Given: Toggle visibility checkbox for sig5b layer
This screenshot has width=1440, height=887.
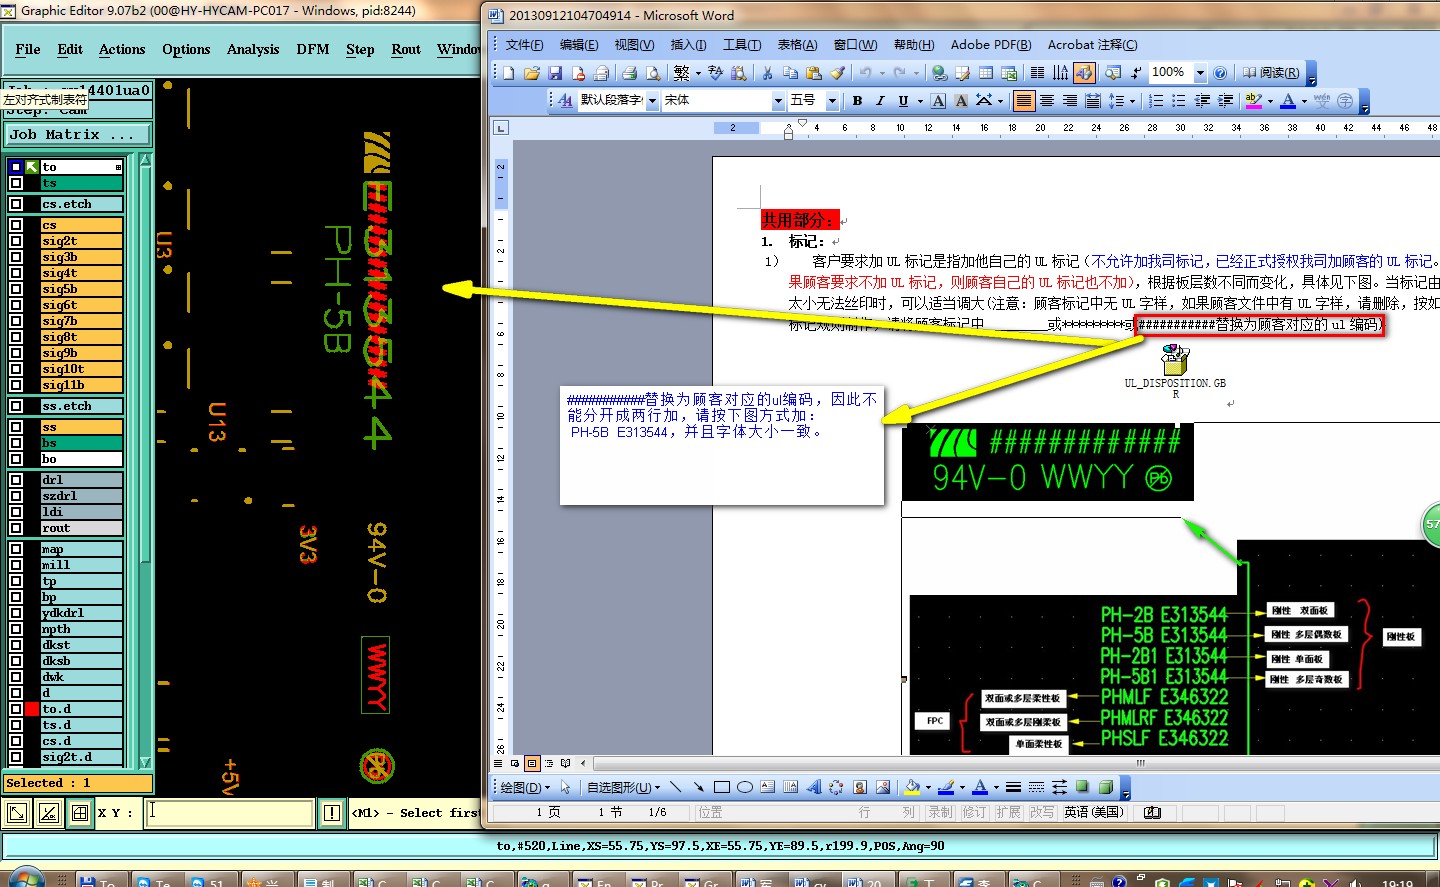Looking at the screenshot, I should (16, 289).
